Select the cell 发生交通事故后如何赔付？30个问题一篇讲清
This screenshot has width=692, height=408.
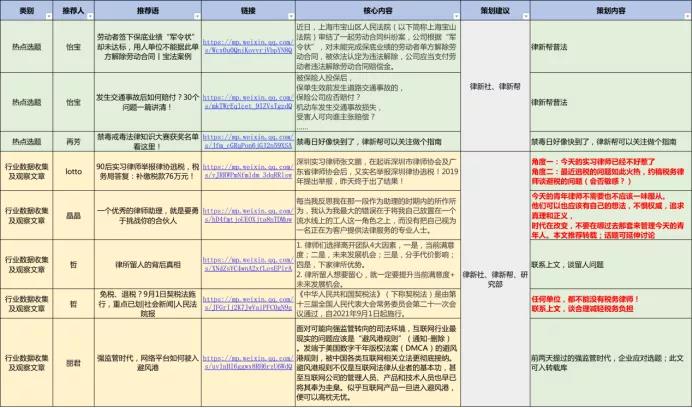148,102
